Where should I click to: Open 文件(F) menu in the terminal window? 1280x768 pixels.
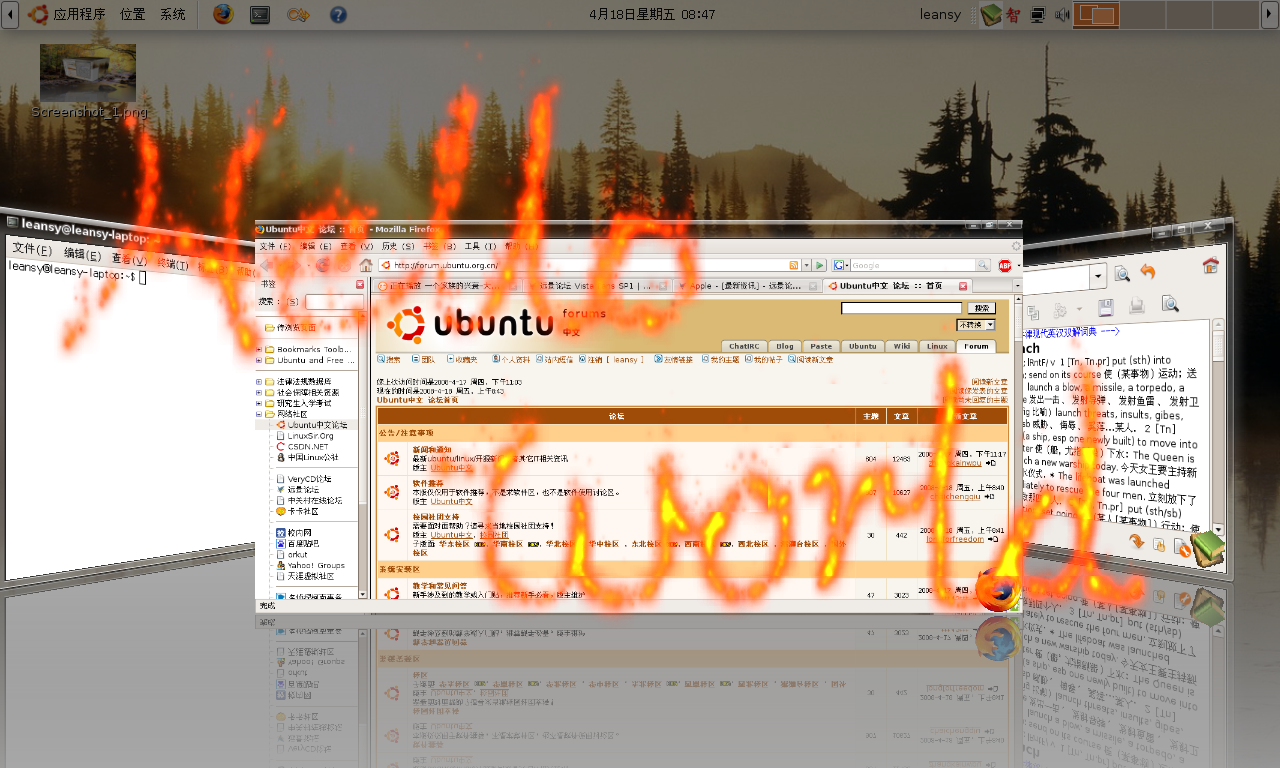tap(31, 250)
